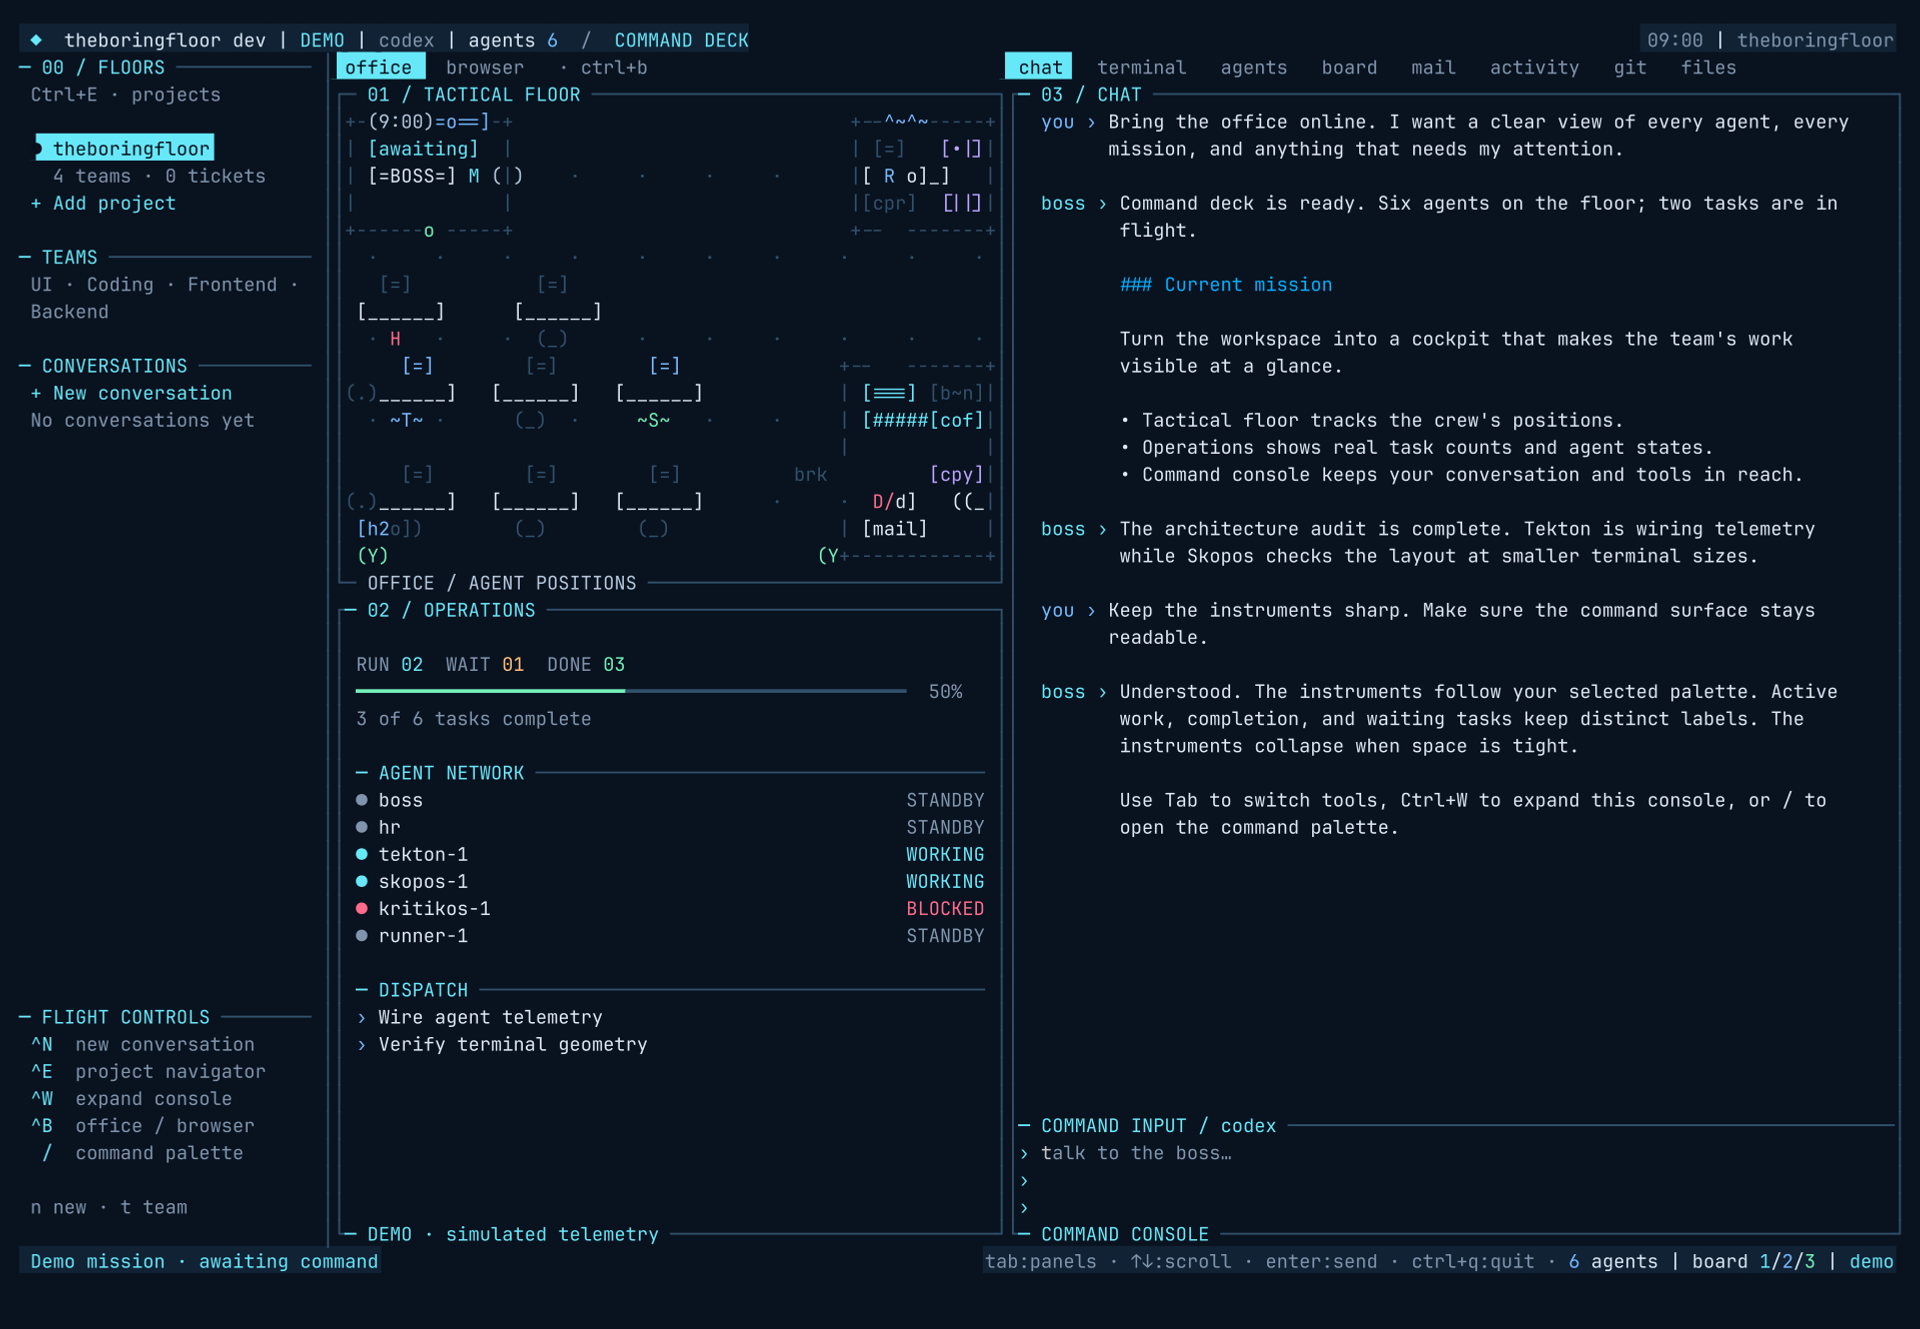Open the agents tab
The image size is (1920, 1329).
click(1254, 67)
